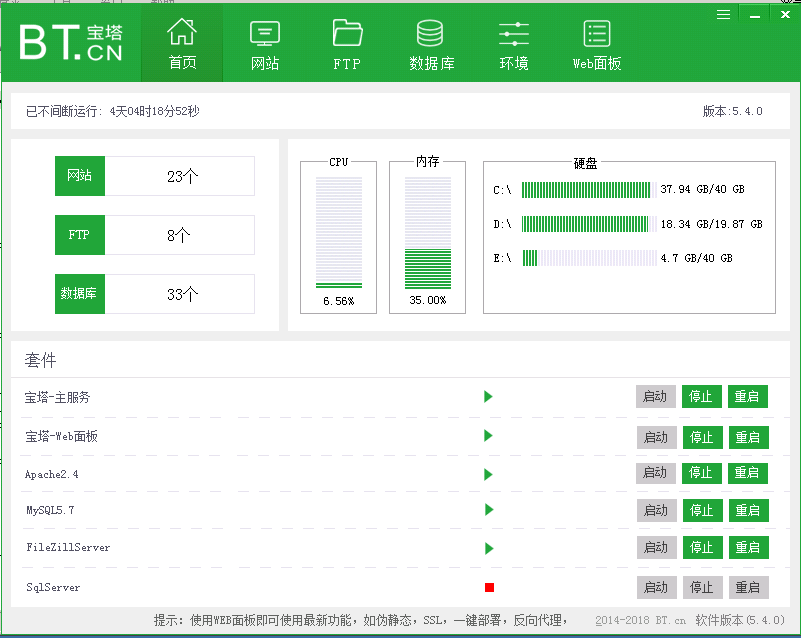Click the 23个 website count
This screenshot has width=801, height=638.
[182, 176]
